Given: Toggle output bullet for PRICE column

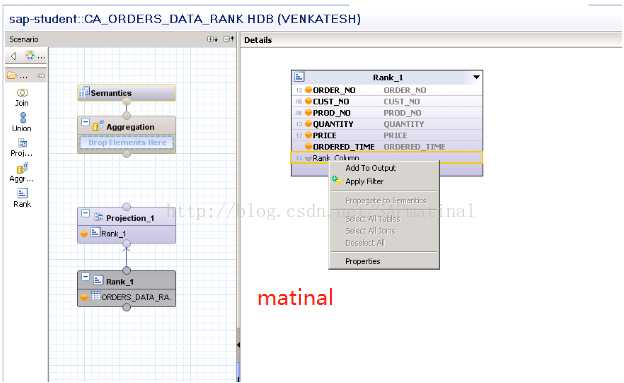Looking at the screenshot, I should click(x=308, y=135).
